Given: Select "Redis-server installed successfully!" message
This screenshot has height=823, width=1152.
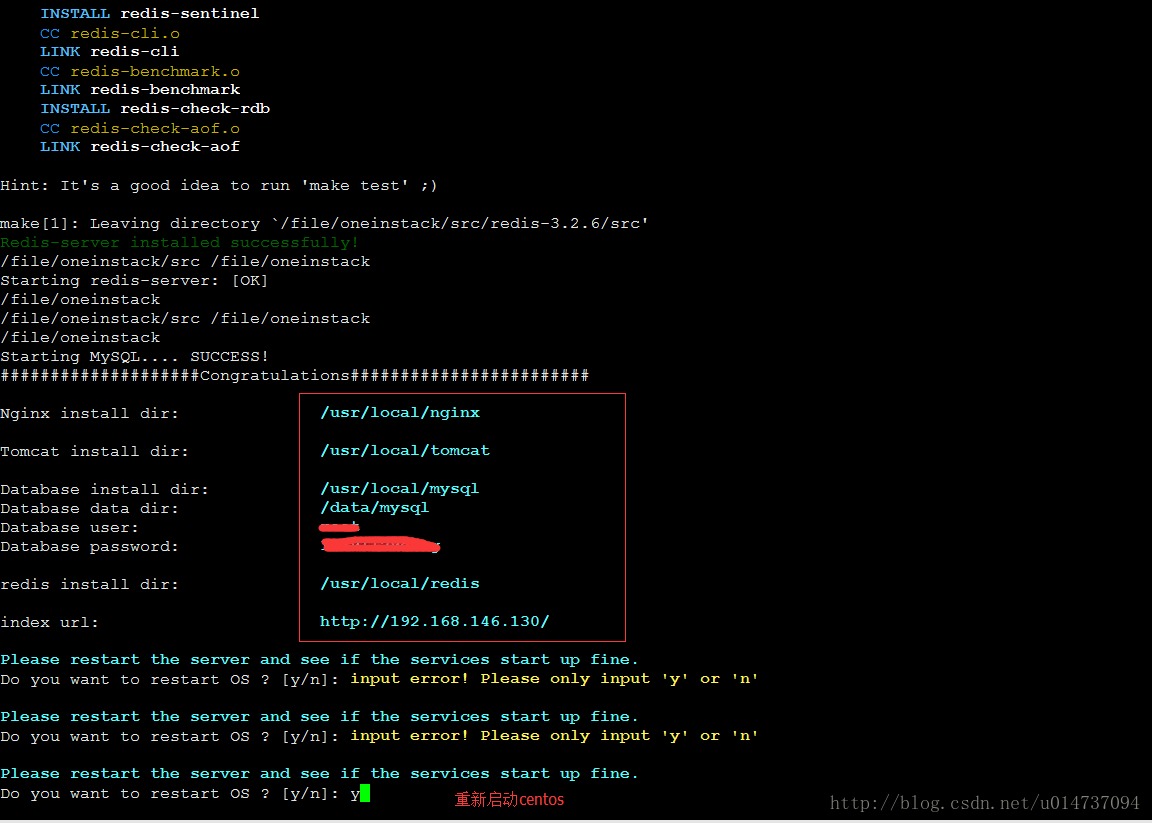Looking at the screenshot, I should [180, 242].
